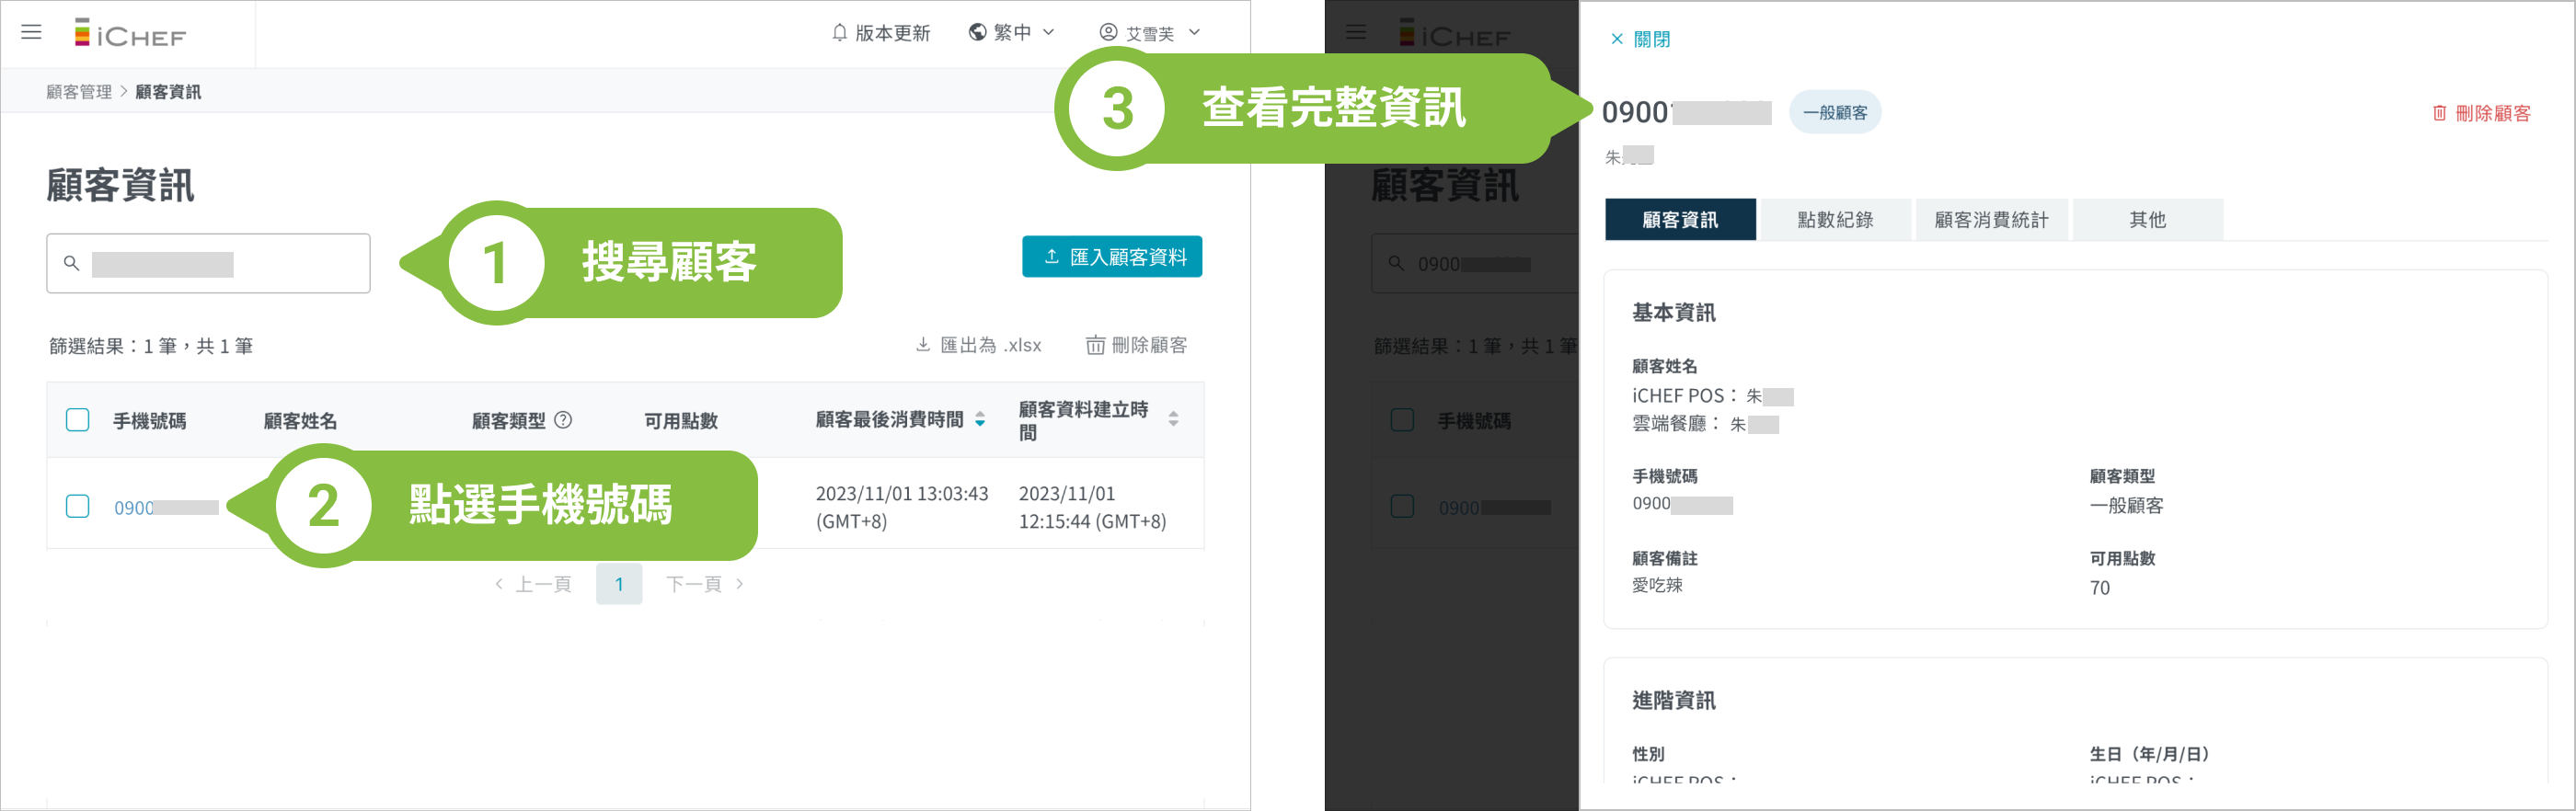The image size is (2576, 811).
Task: Click the 顧客類型 help question mark icon
Action: [x=563, y=420]
